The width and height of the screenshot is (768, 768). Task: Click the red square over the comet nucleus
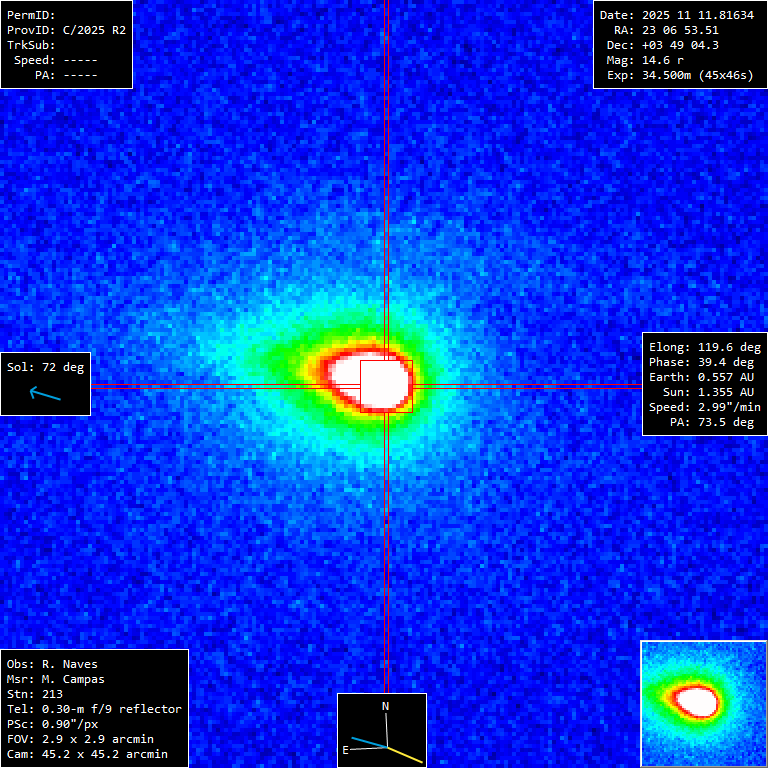[x=386, y=386]
